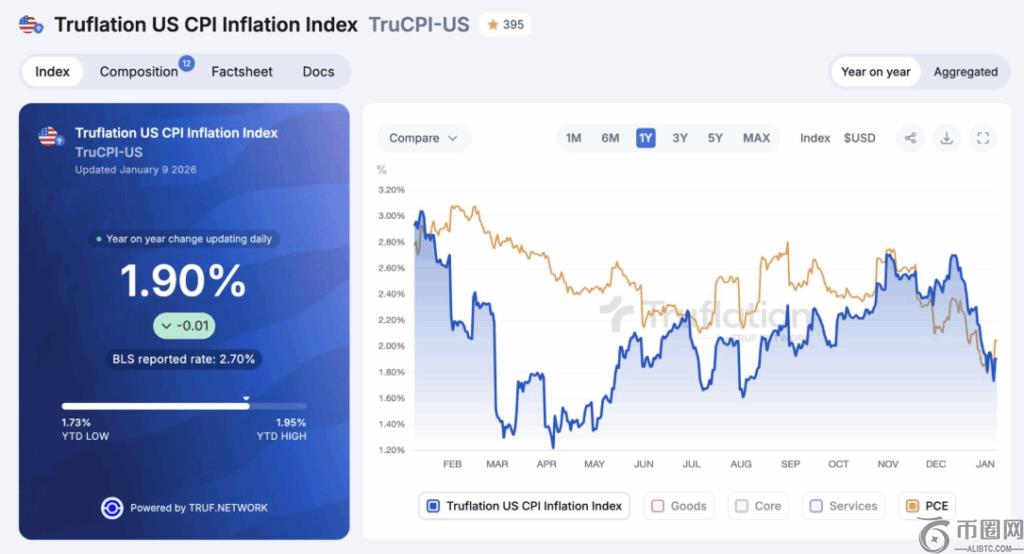Click the green -0.01 change badge
This screenshot has height=554, width=1024.
click(x=184, y=326)
